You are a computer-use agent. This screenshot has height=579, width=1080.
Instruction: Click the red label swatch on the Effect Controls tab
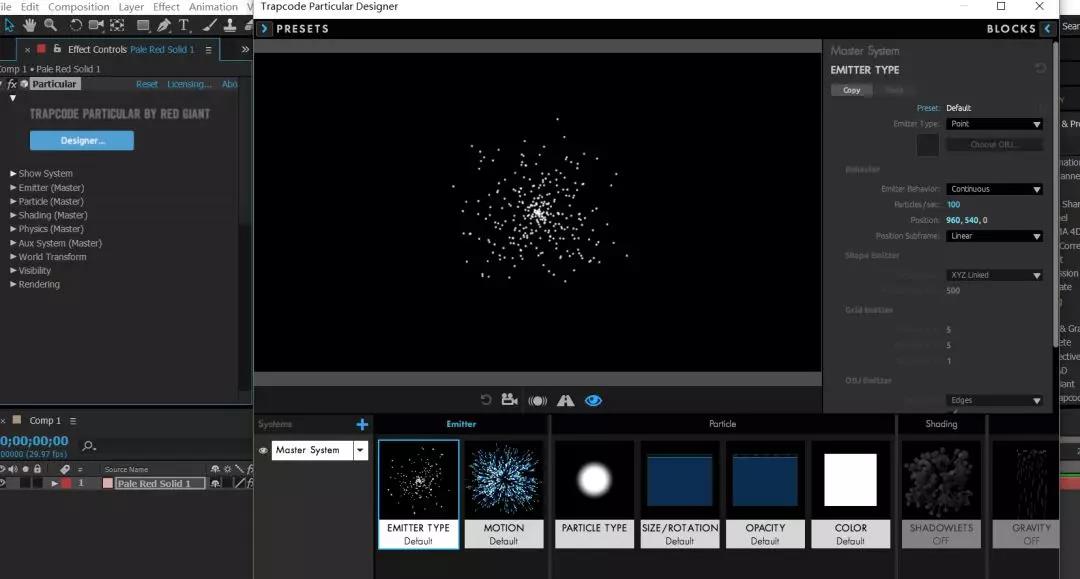[x=41, y=49]
